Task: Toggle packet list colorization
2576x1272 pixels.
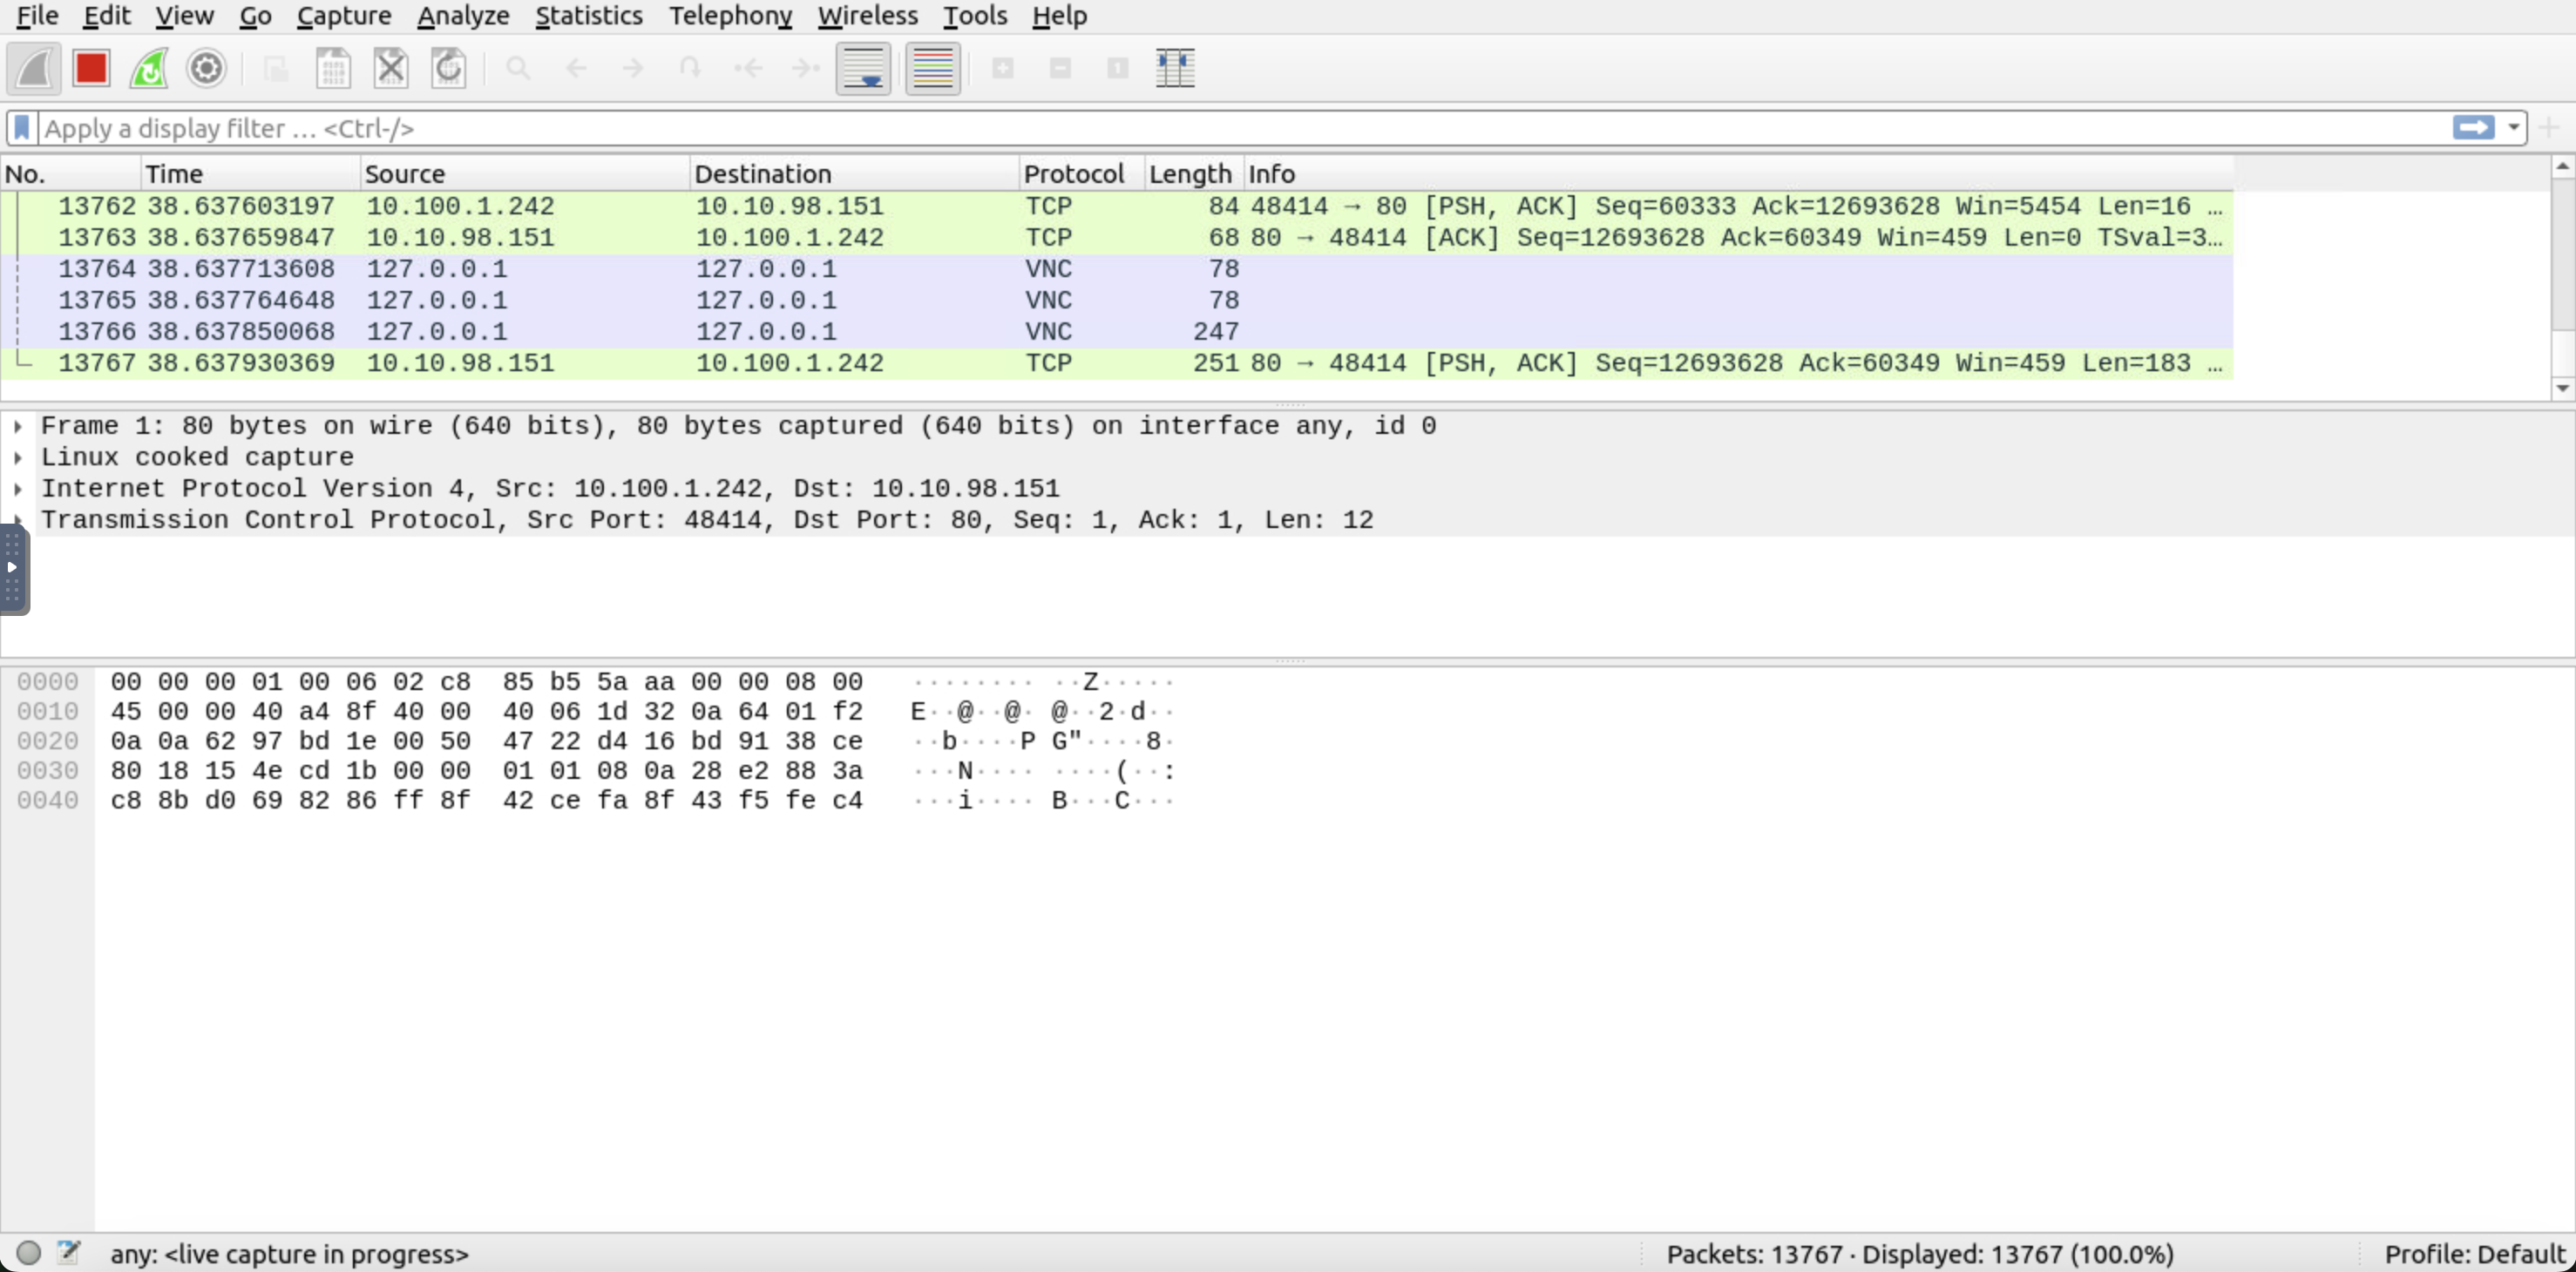Action: coord(933,69)
